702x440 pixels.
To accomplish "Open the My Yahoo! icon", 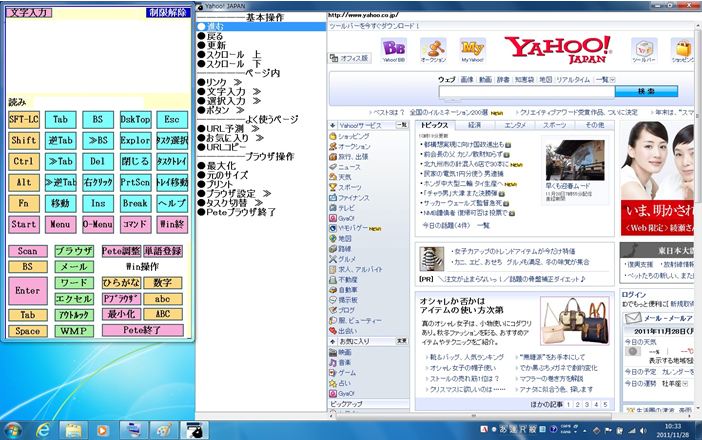I will coord(472,50).
